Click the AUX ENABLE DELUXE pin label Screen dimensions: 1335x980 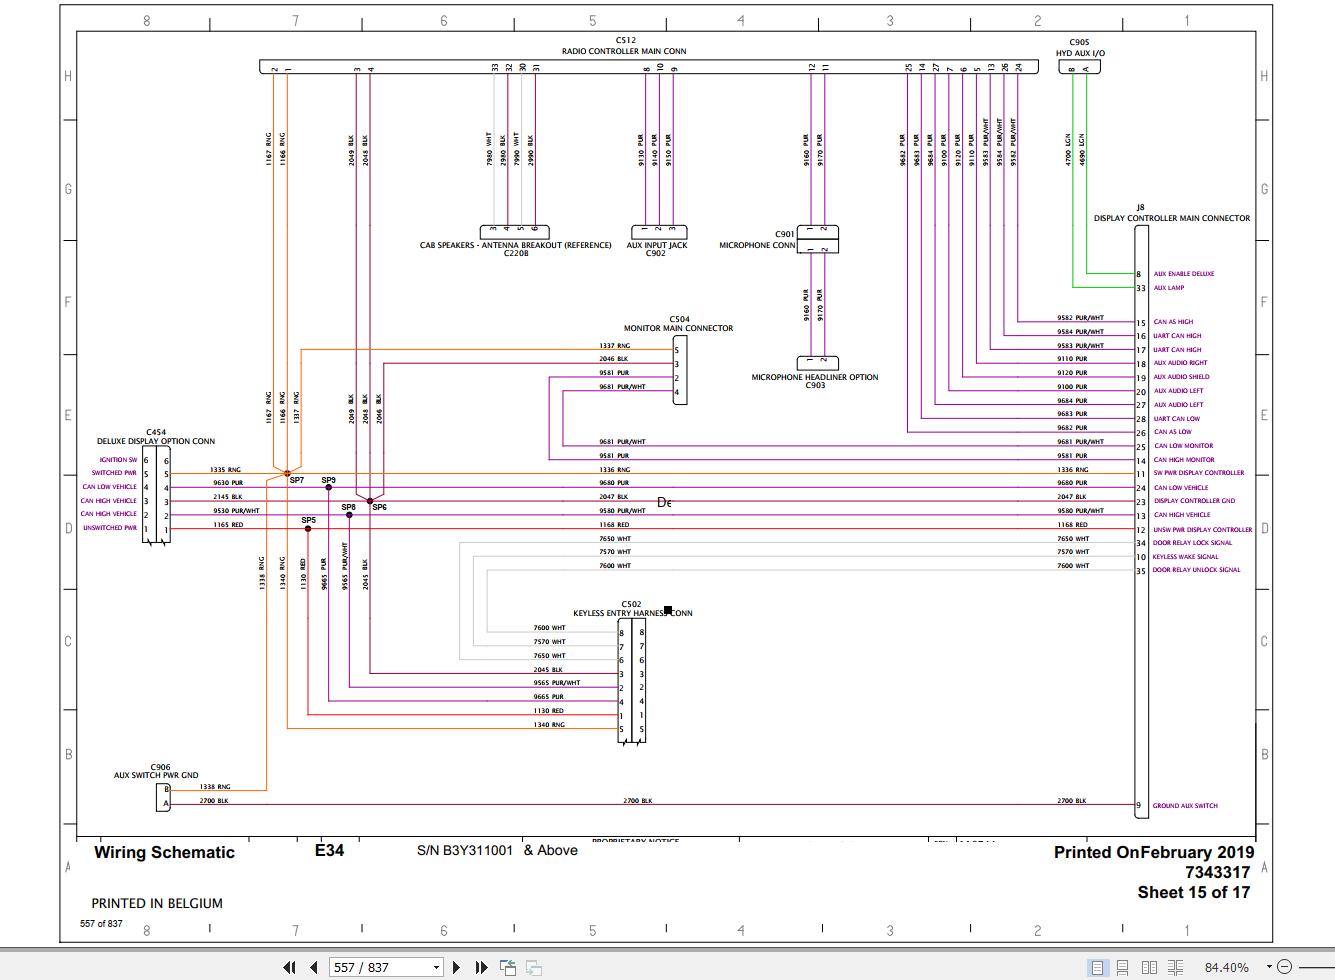click(1184, 274)
